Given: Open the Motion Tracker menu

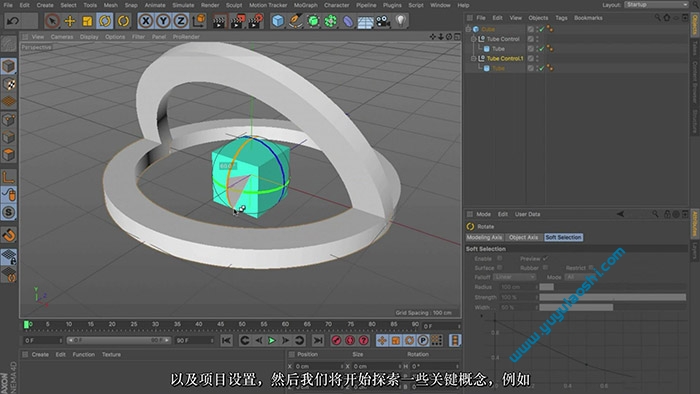Looking at the screenshot, I should coord(268,5).
